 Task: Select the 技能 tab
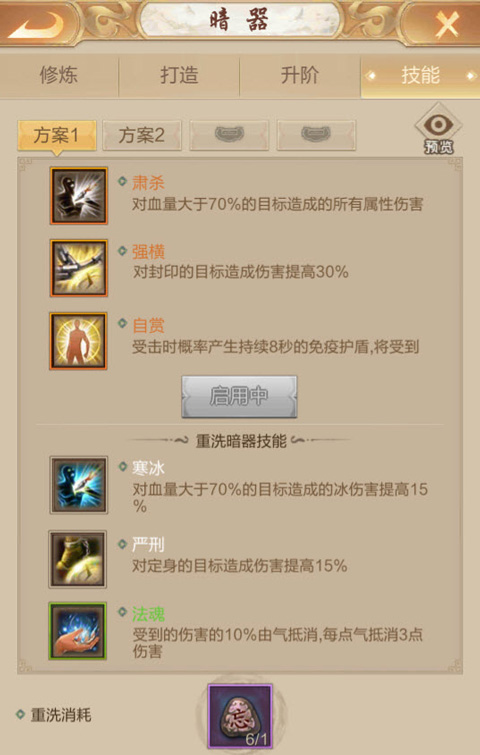(420, 76)
